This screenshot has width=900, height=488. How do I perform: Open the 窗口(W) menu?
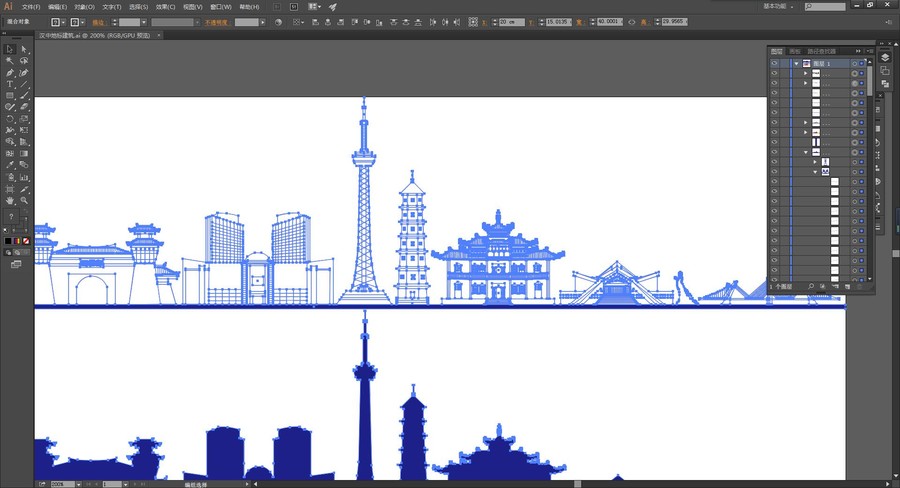[220, 7]
